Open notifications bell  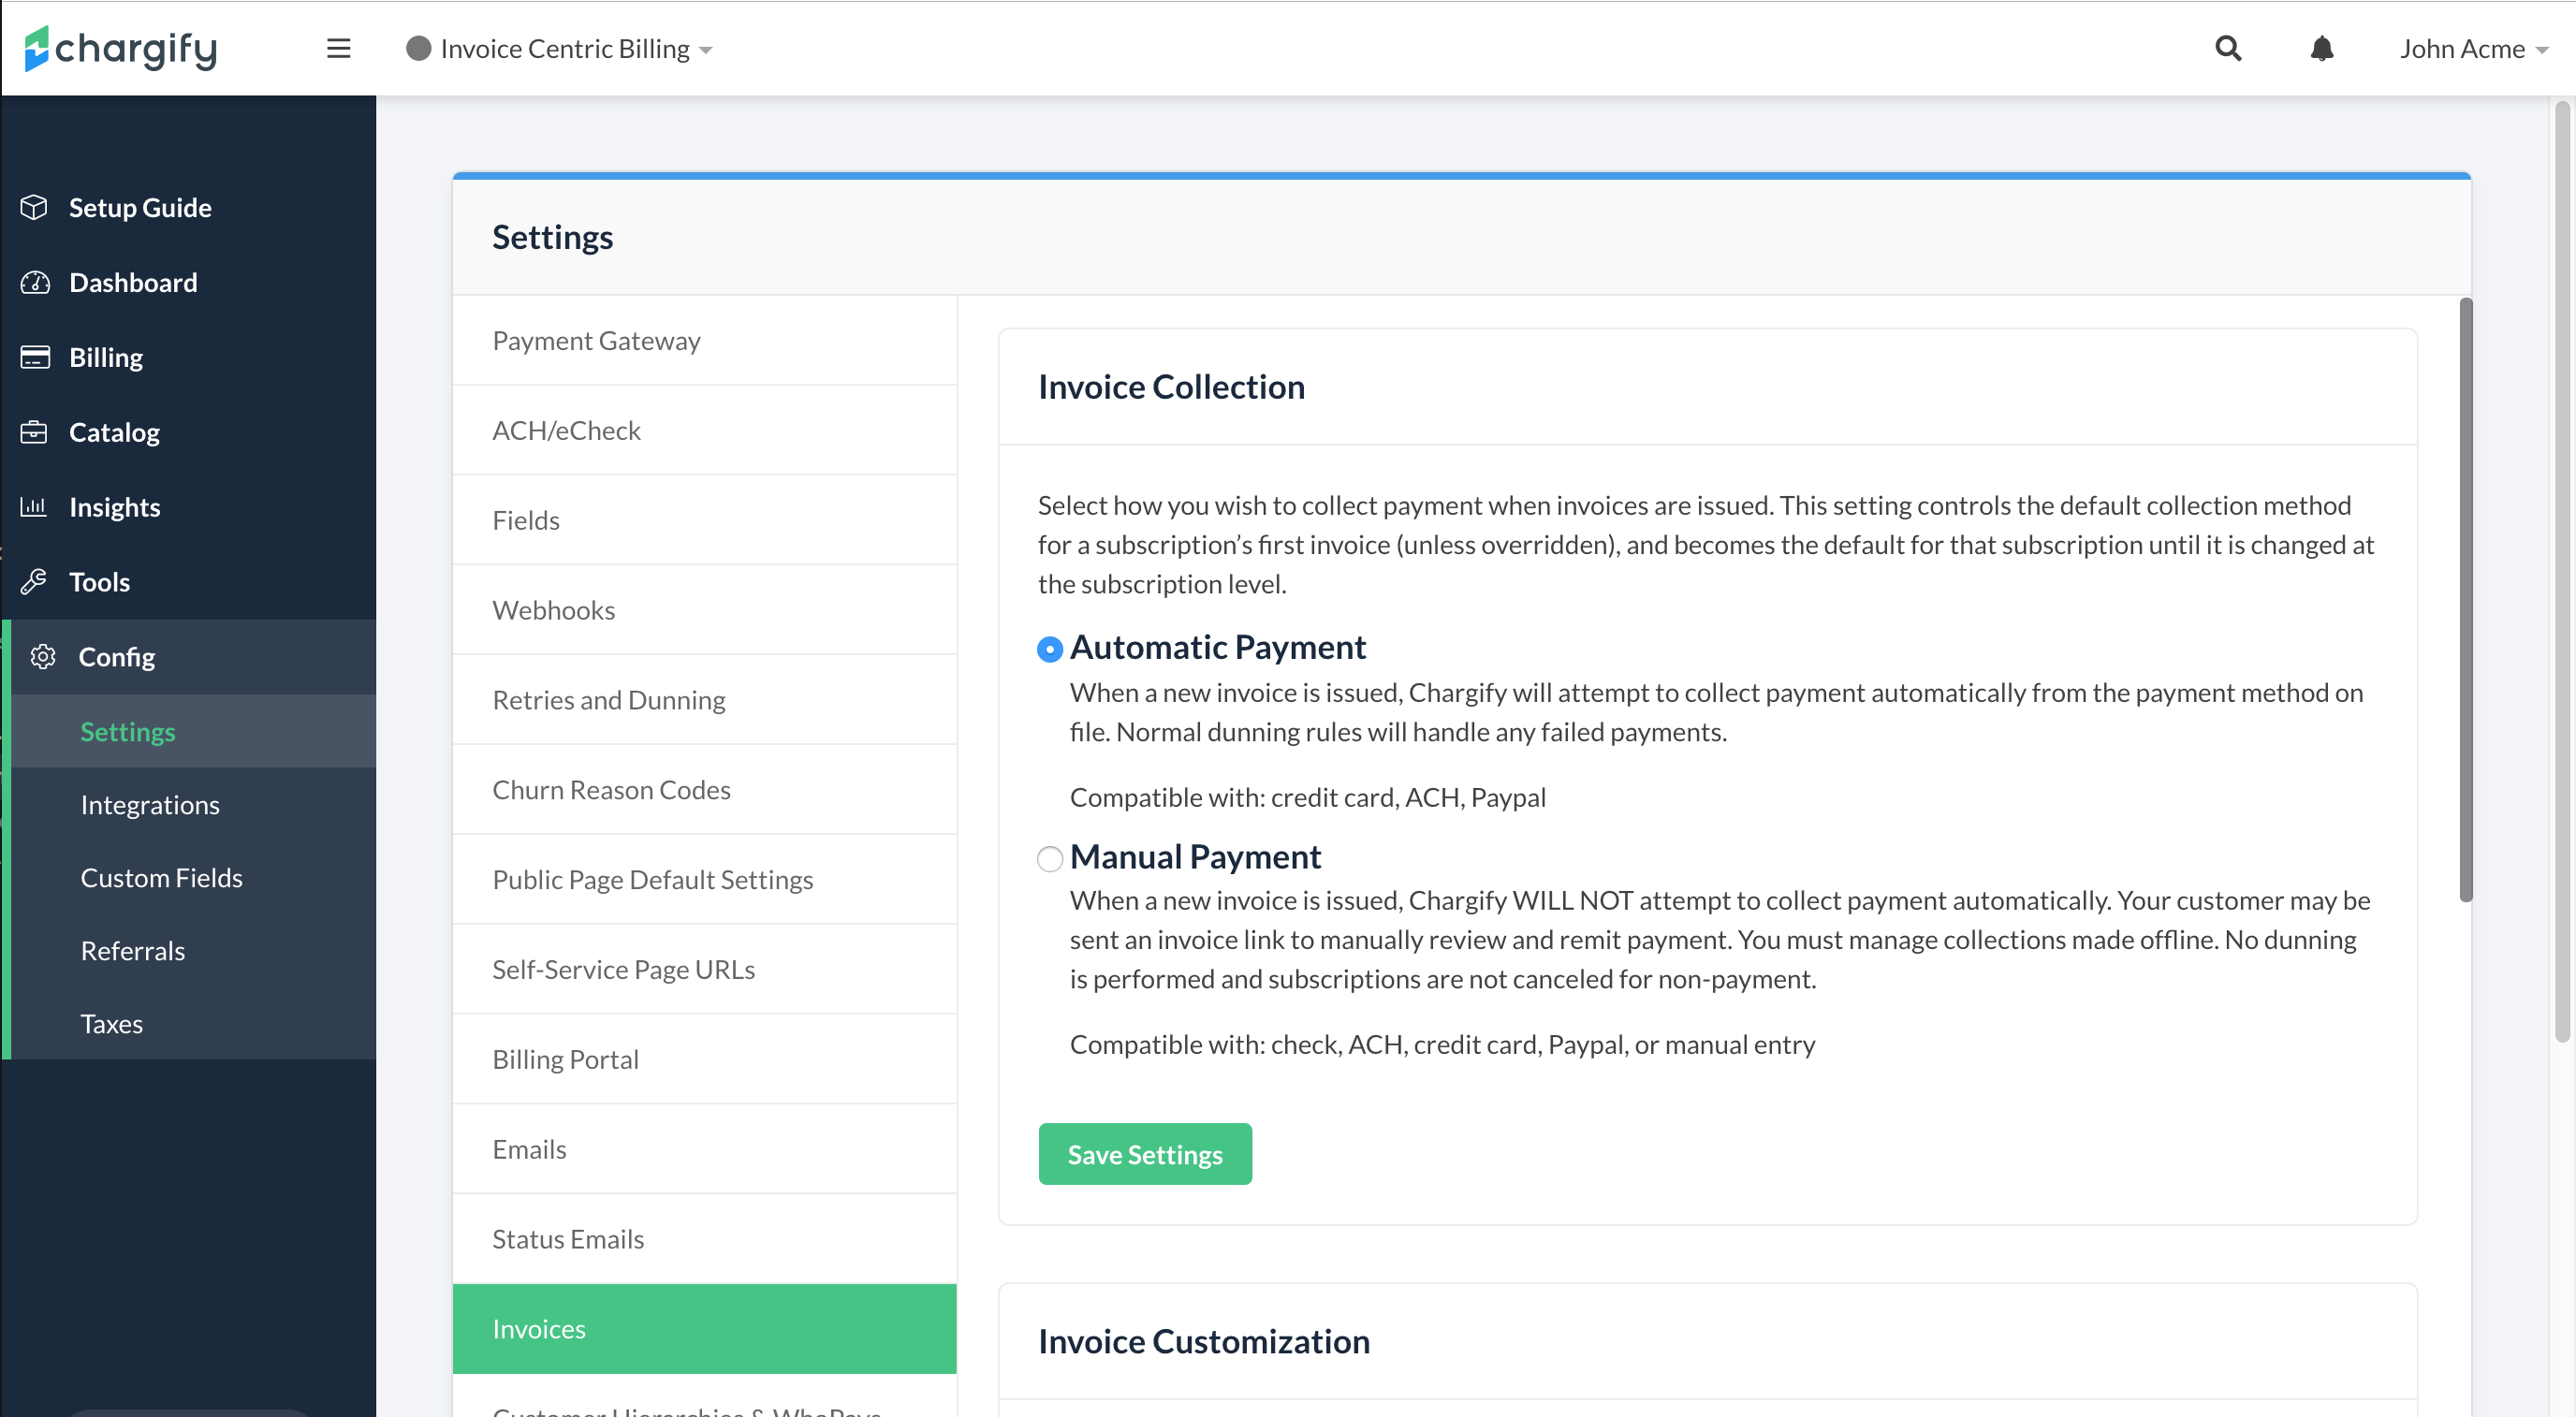[x=2321, y=48]
